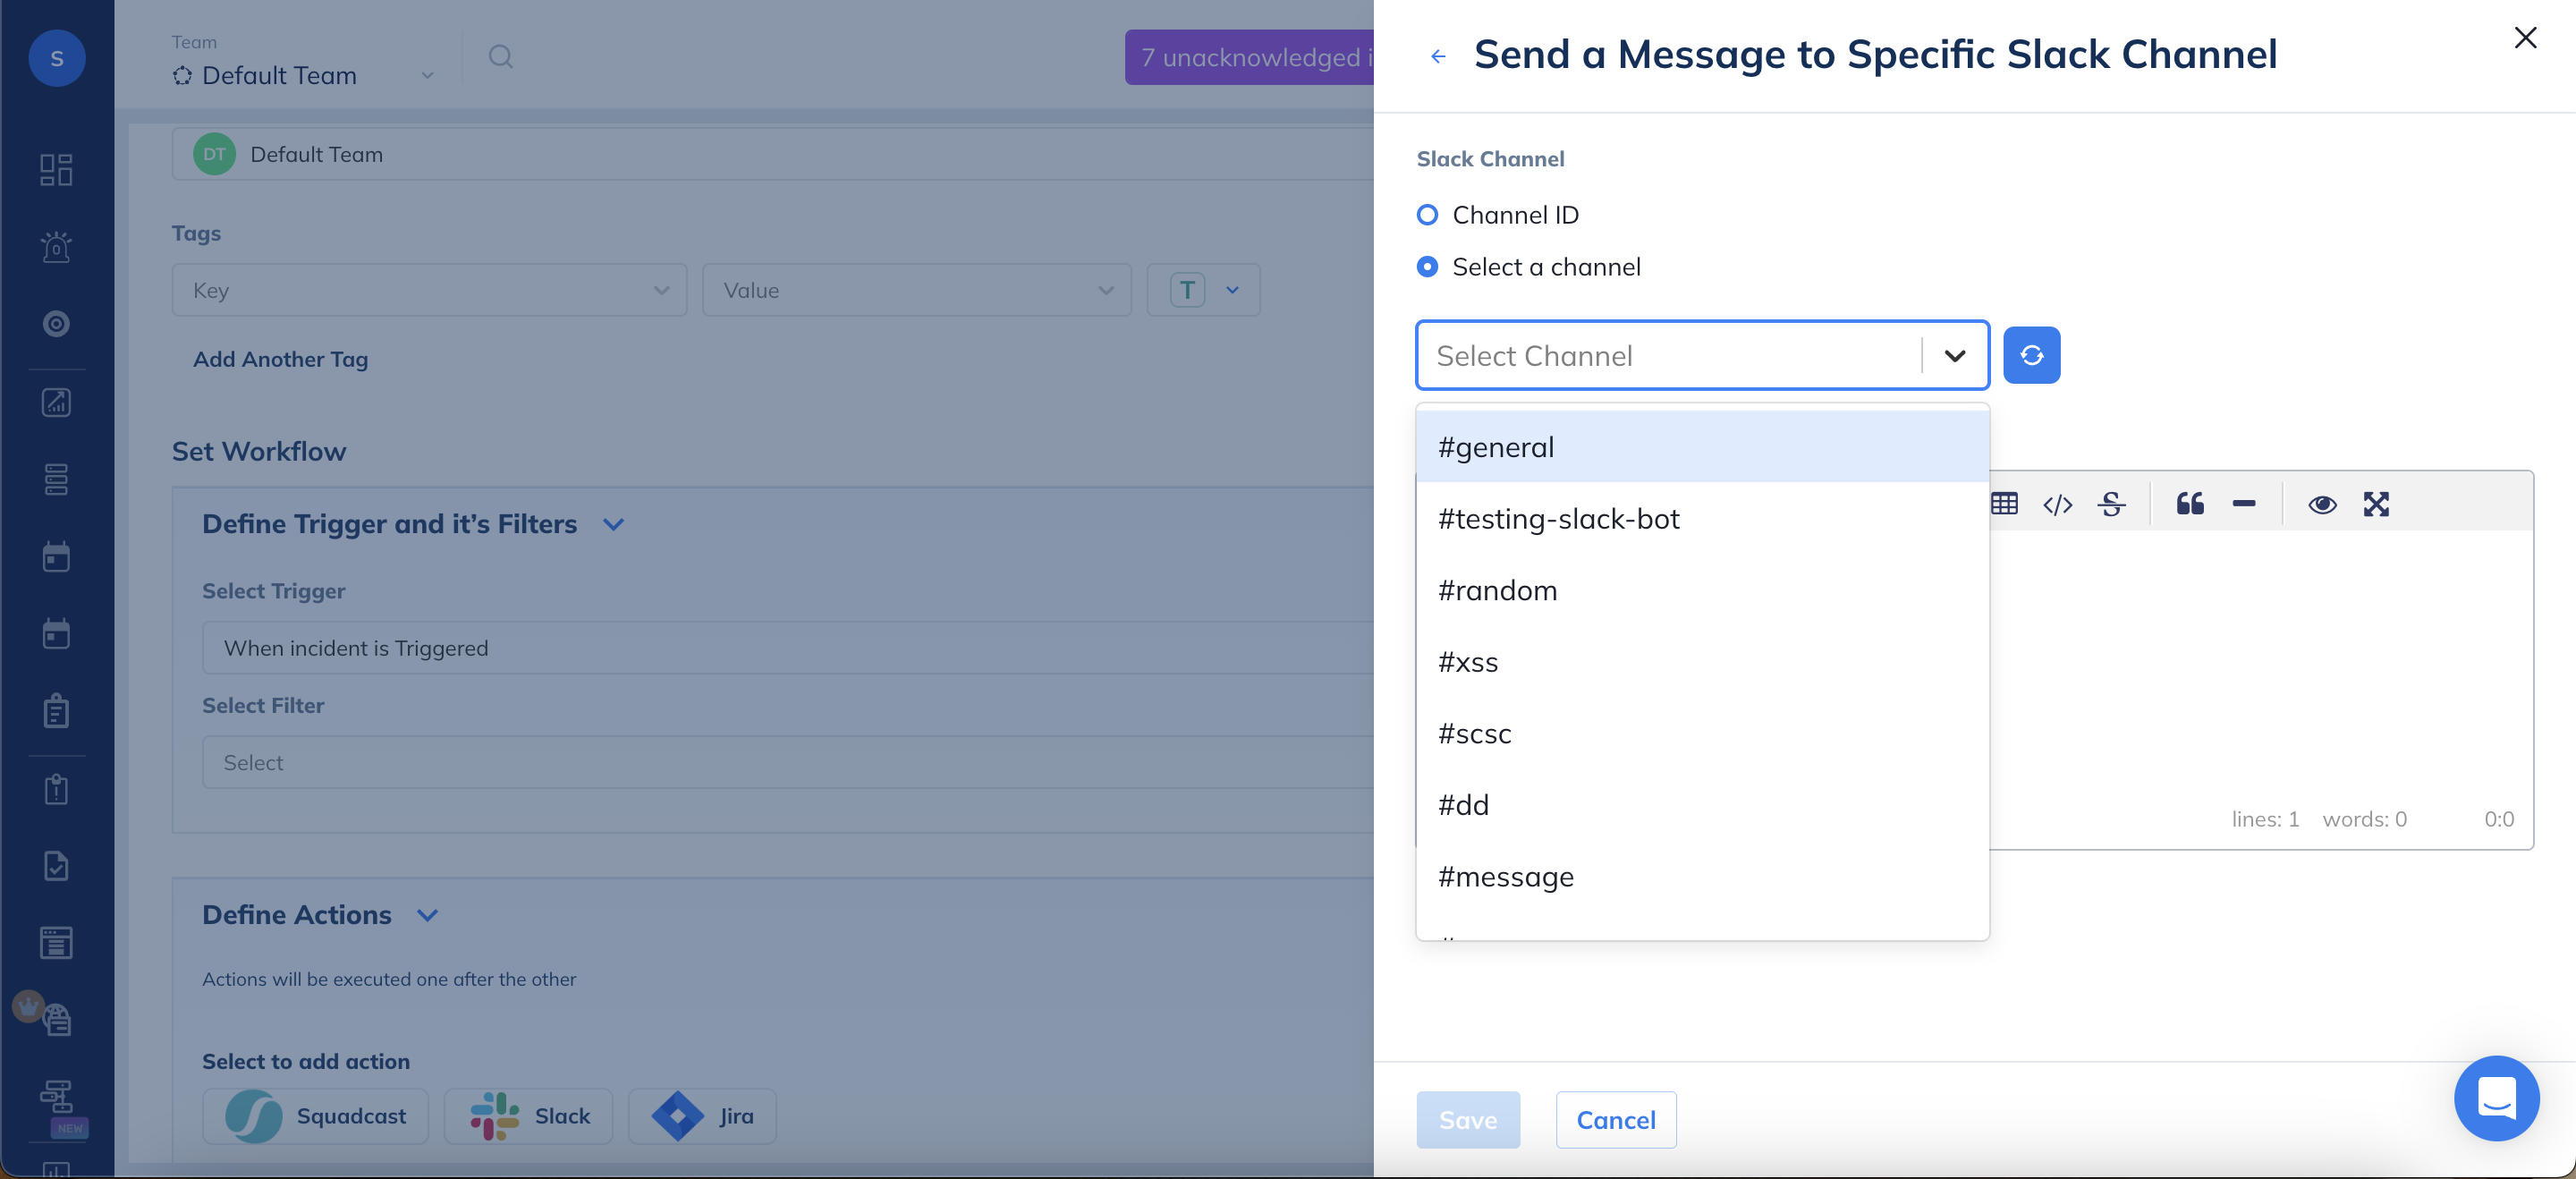Select the Channel ID radio option
Screen dimensions: 2576x1179
[x=1427, y=215]
